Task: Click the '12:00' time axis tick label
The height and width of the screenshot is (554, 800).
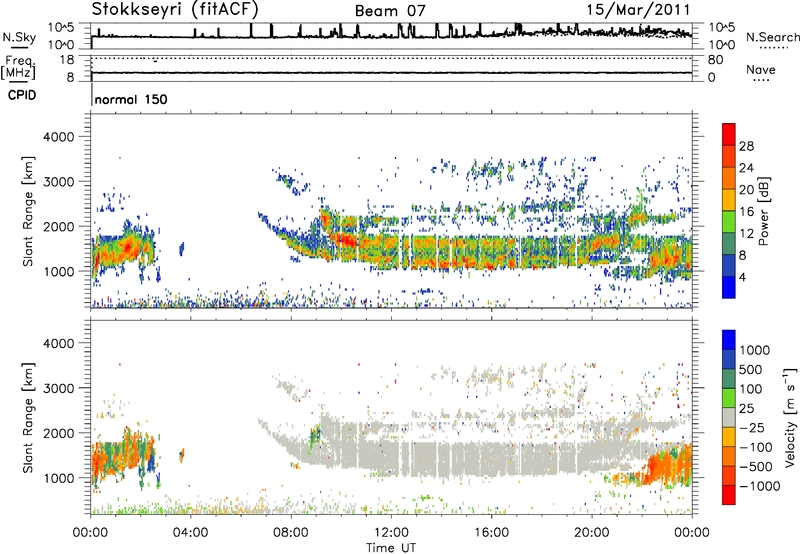Action: click(391, 533)
